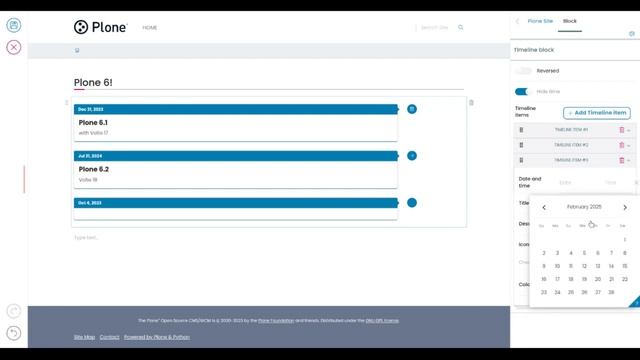
Task: Select February 5 in the calendar
Action: click(x=584, y=253)
